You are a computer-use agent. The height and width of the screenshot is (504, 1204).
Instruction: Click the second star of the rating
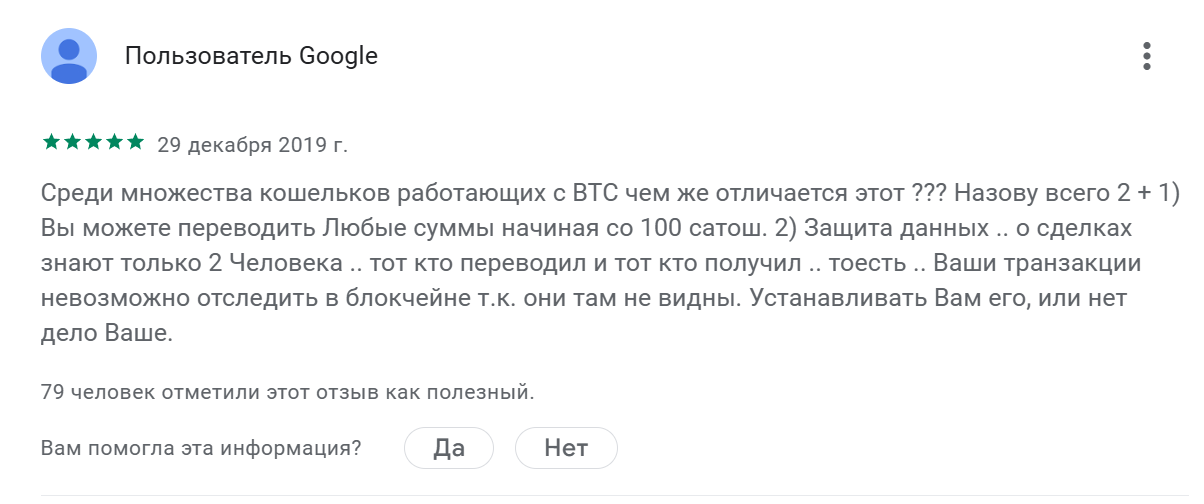coord(73,143)
